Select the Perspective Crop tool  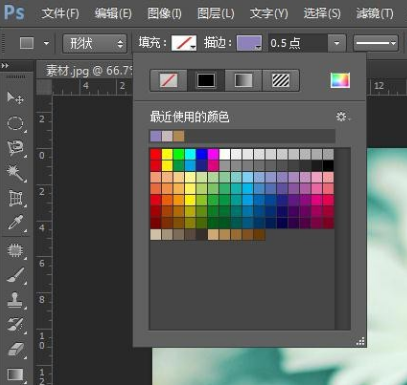coord(15,199)
